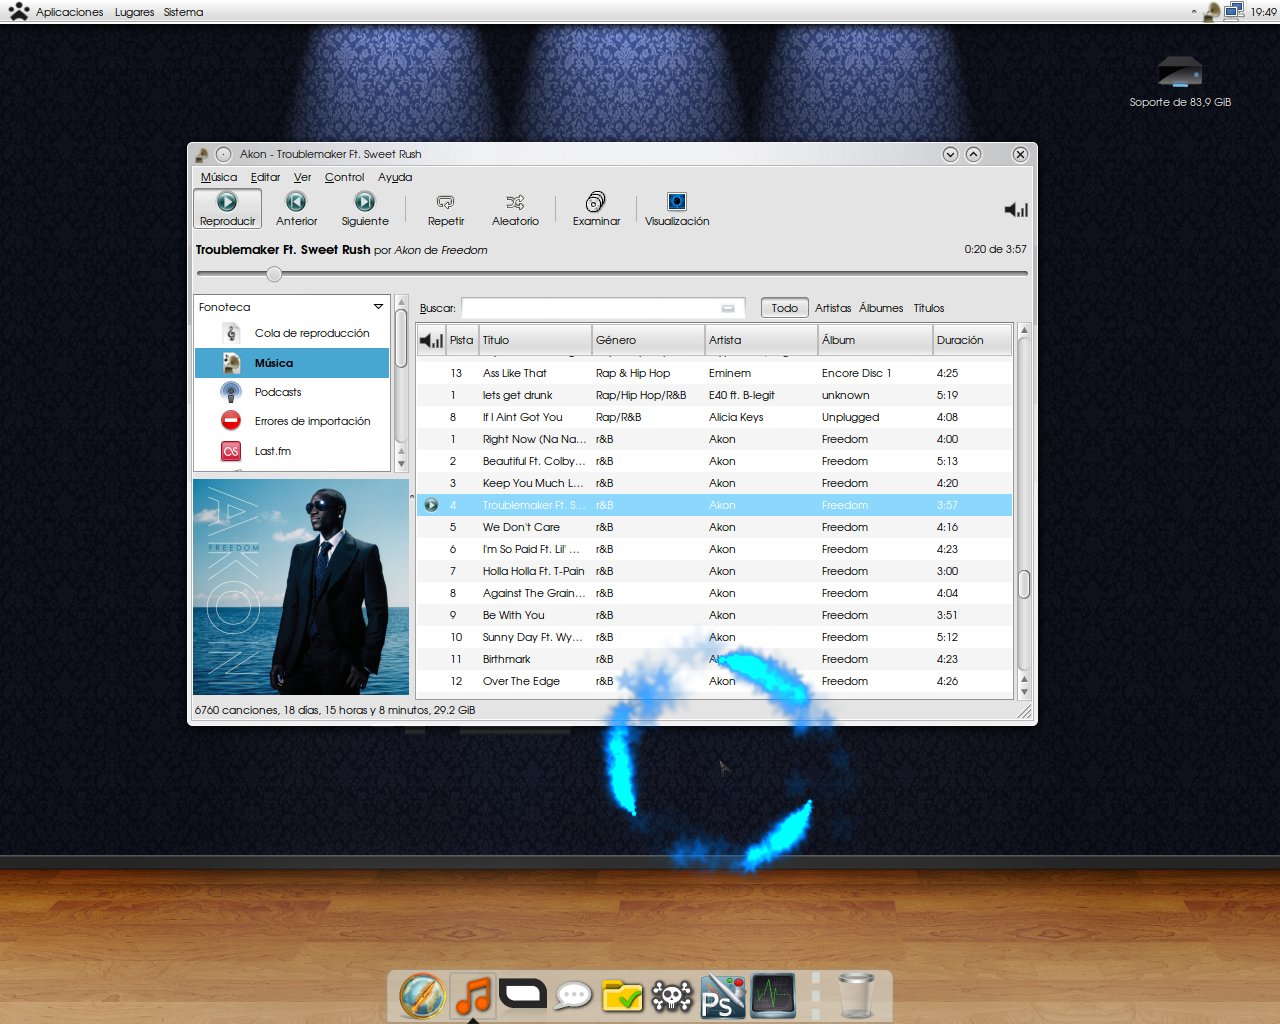Select the song Keep You Much L...

[x=714, y=483]
